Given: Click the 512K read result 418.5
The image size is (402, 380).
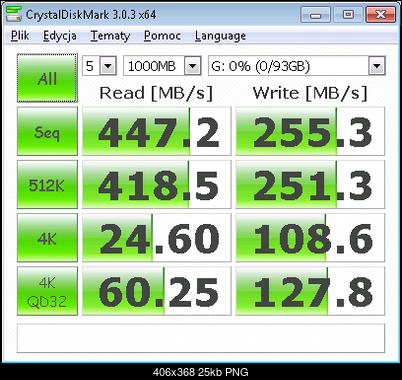Looking at the screenshot, I should tap(156, 184).
